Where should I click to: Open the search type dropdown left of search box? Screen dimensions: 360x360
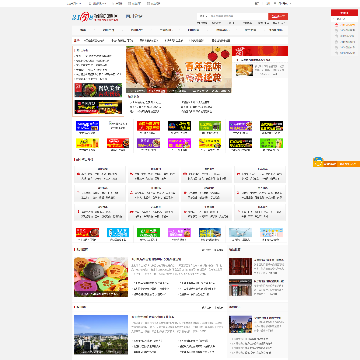[x=202, y=16]
